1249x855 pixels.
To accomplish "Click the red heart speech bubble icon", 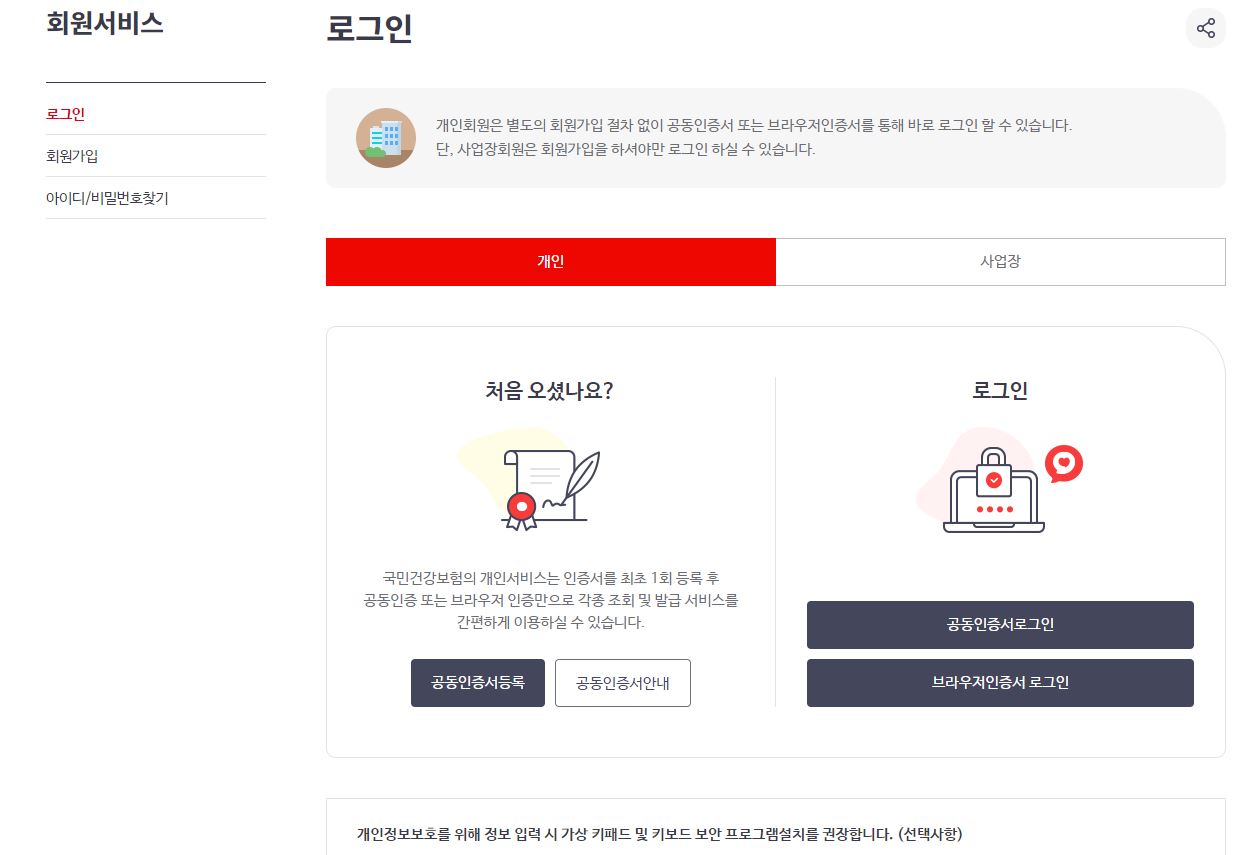I will [1064, 464].
